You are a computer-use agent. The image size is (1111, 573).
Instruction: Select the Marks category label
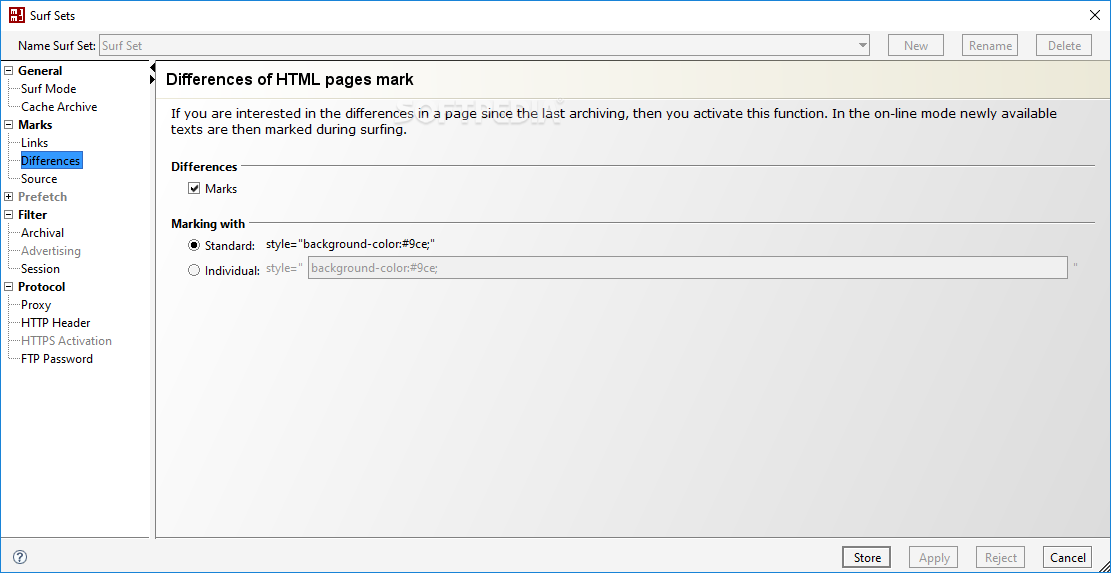click(35, 125)
